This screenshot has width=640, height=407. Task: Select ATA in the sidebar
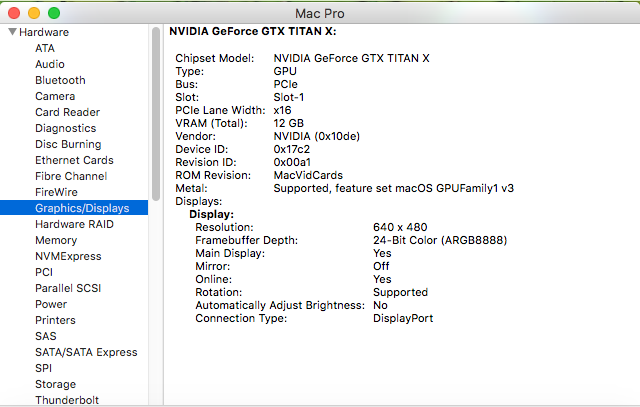pyautogui.click(x=45, y=48)
